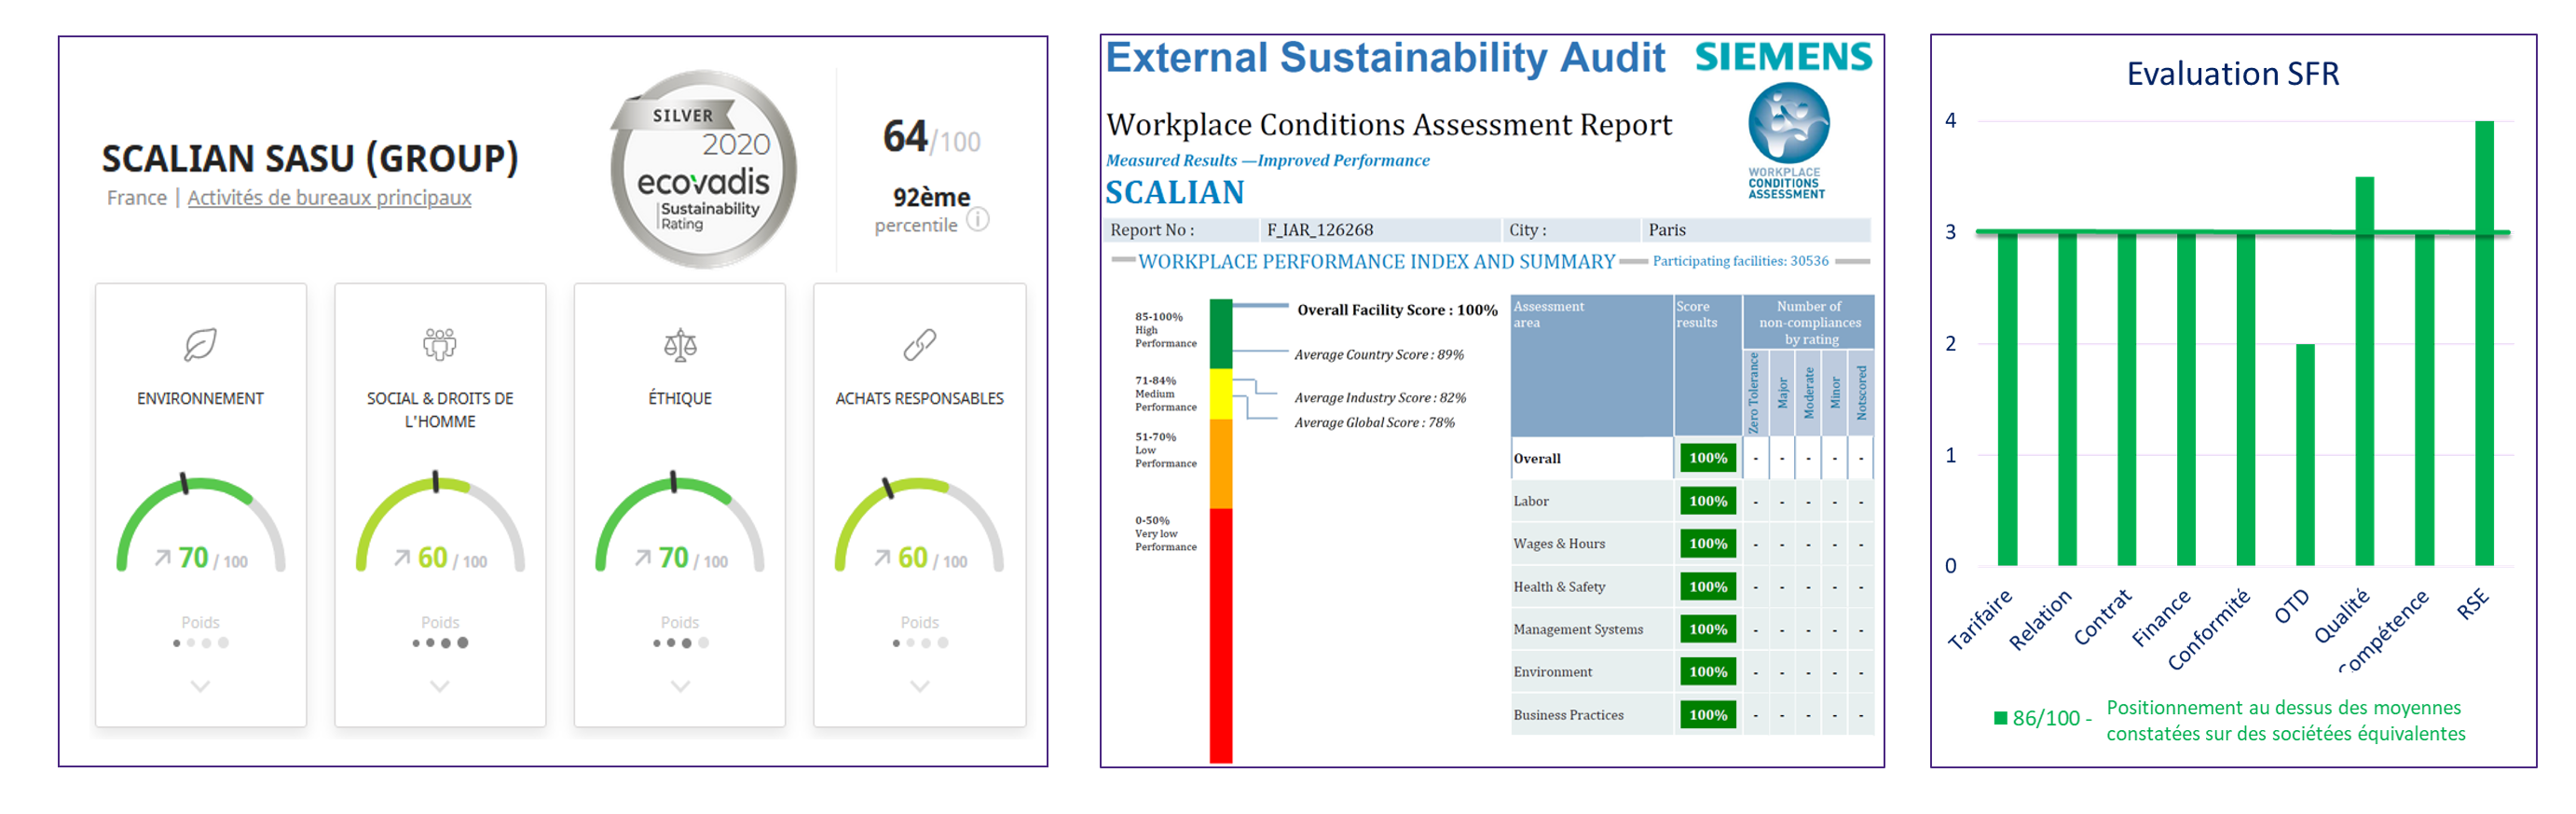This screenshot has height=814, width=2576.
Task: Click the RSE bar in the chart
Action: [2484, 343]
